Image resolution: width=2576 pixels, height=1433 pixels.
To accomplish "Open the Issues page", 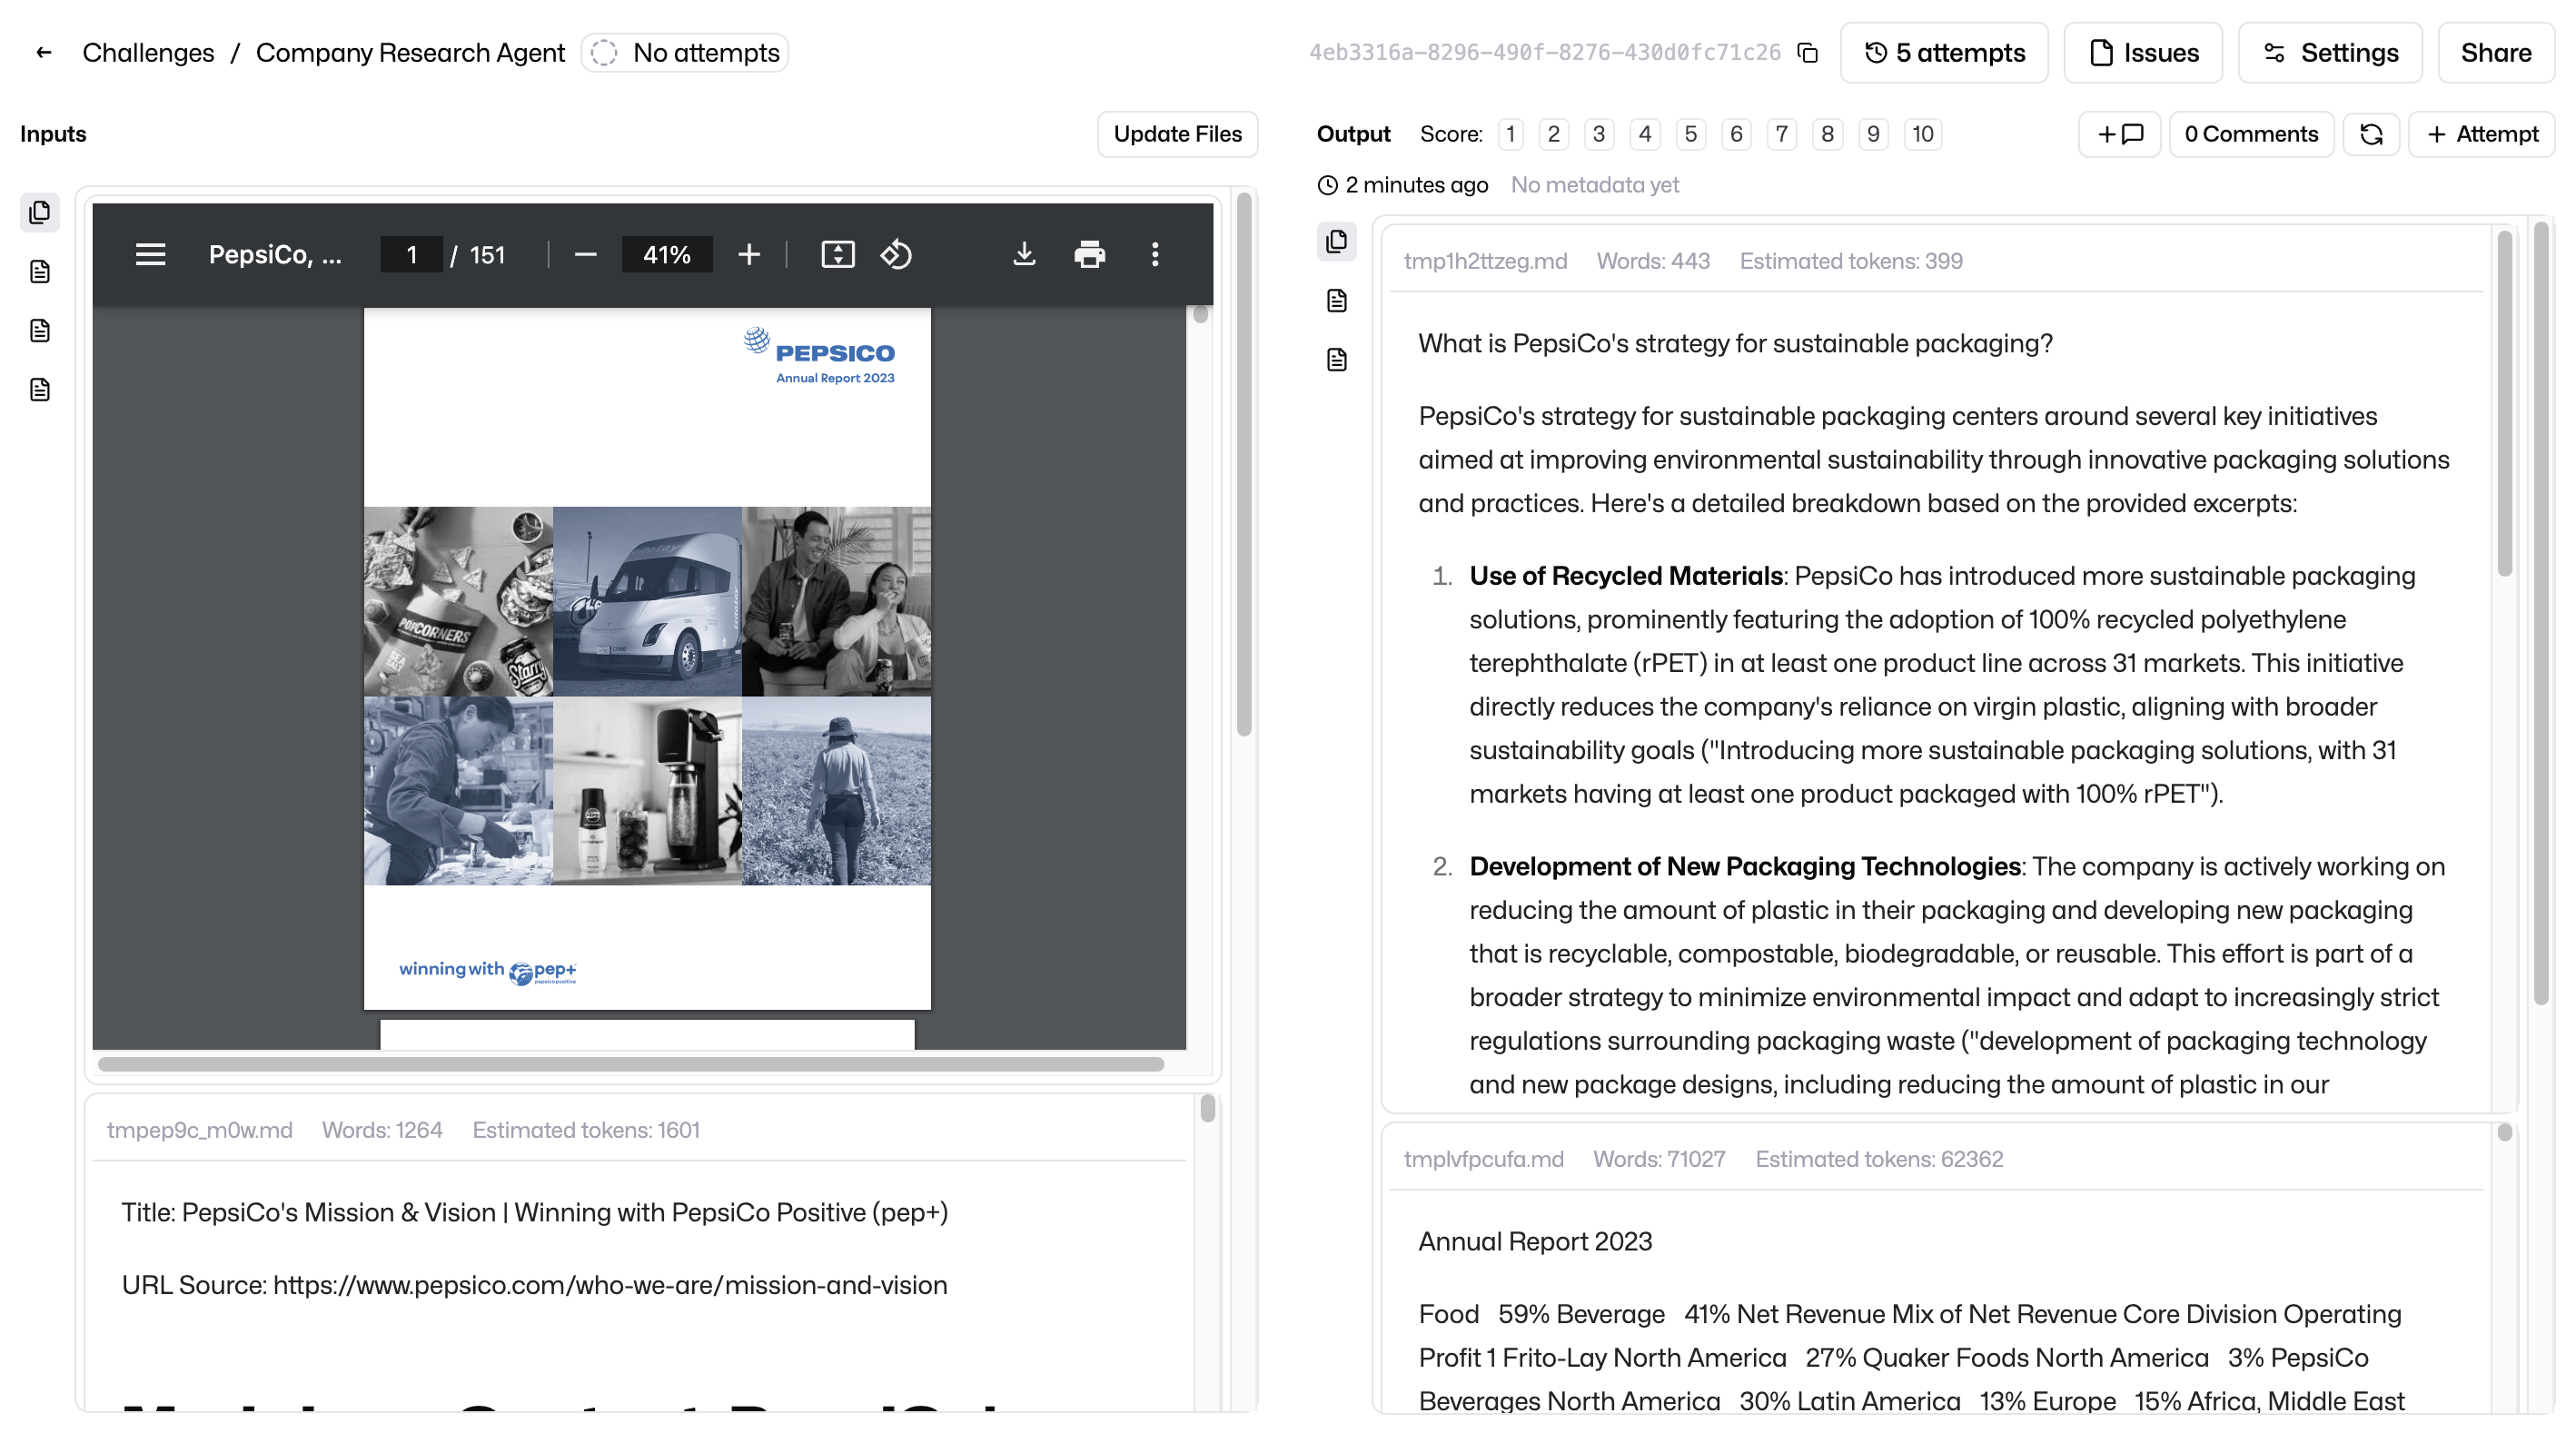I will (x=2143, y=52).
